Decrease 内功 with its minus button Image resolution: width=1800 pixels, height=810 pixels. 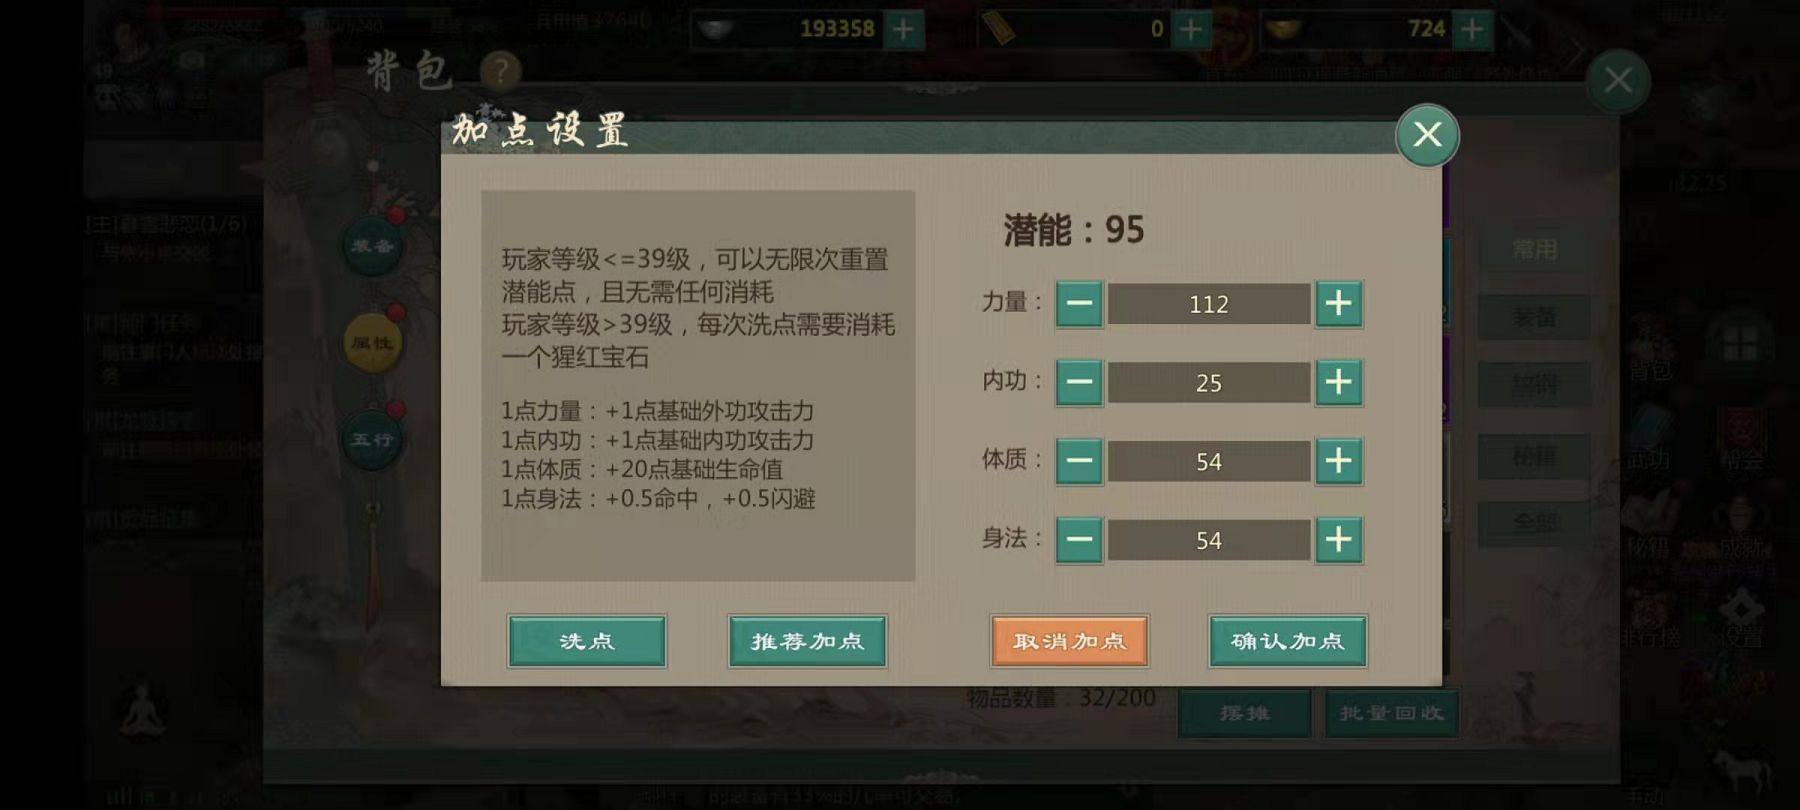point(1079,383)
